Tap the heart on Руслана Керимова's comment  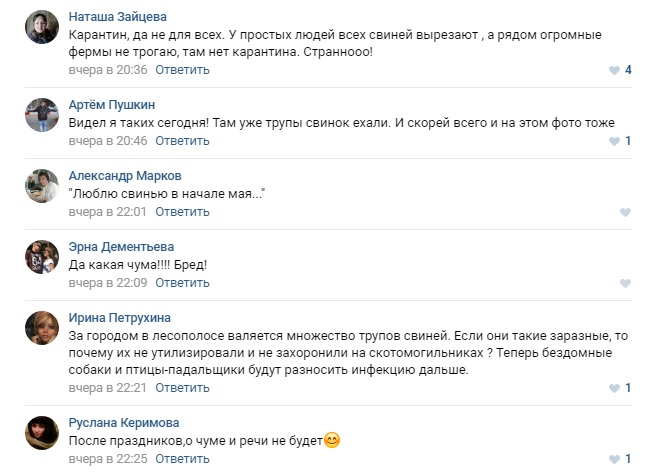pos(614,459)
